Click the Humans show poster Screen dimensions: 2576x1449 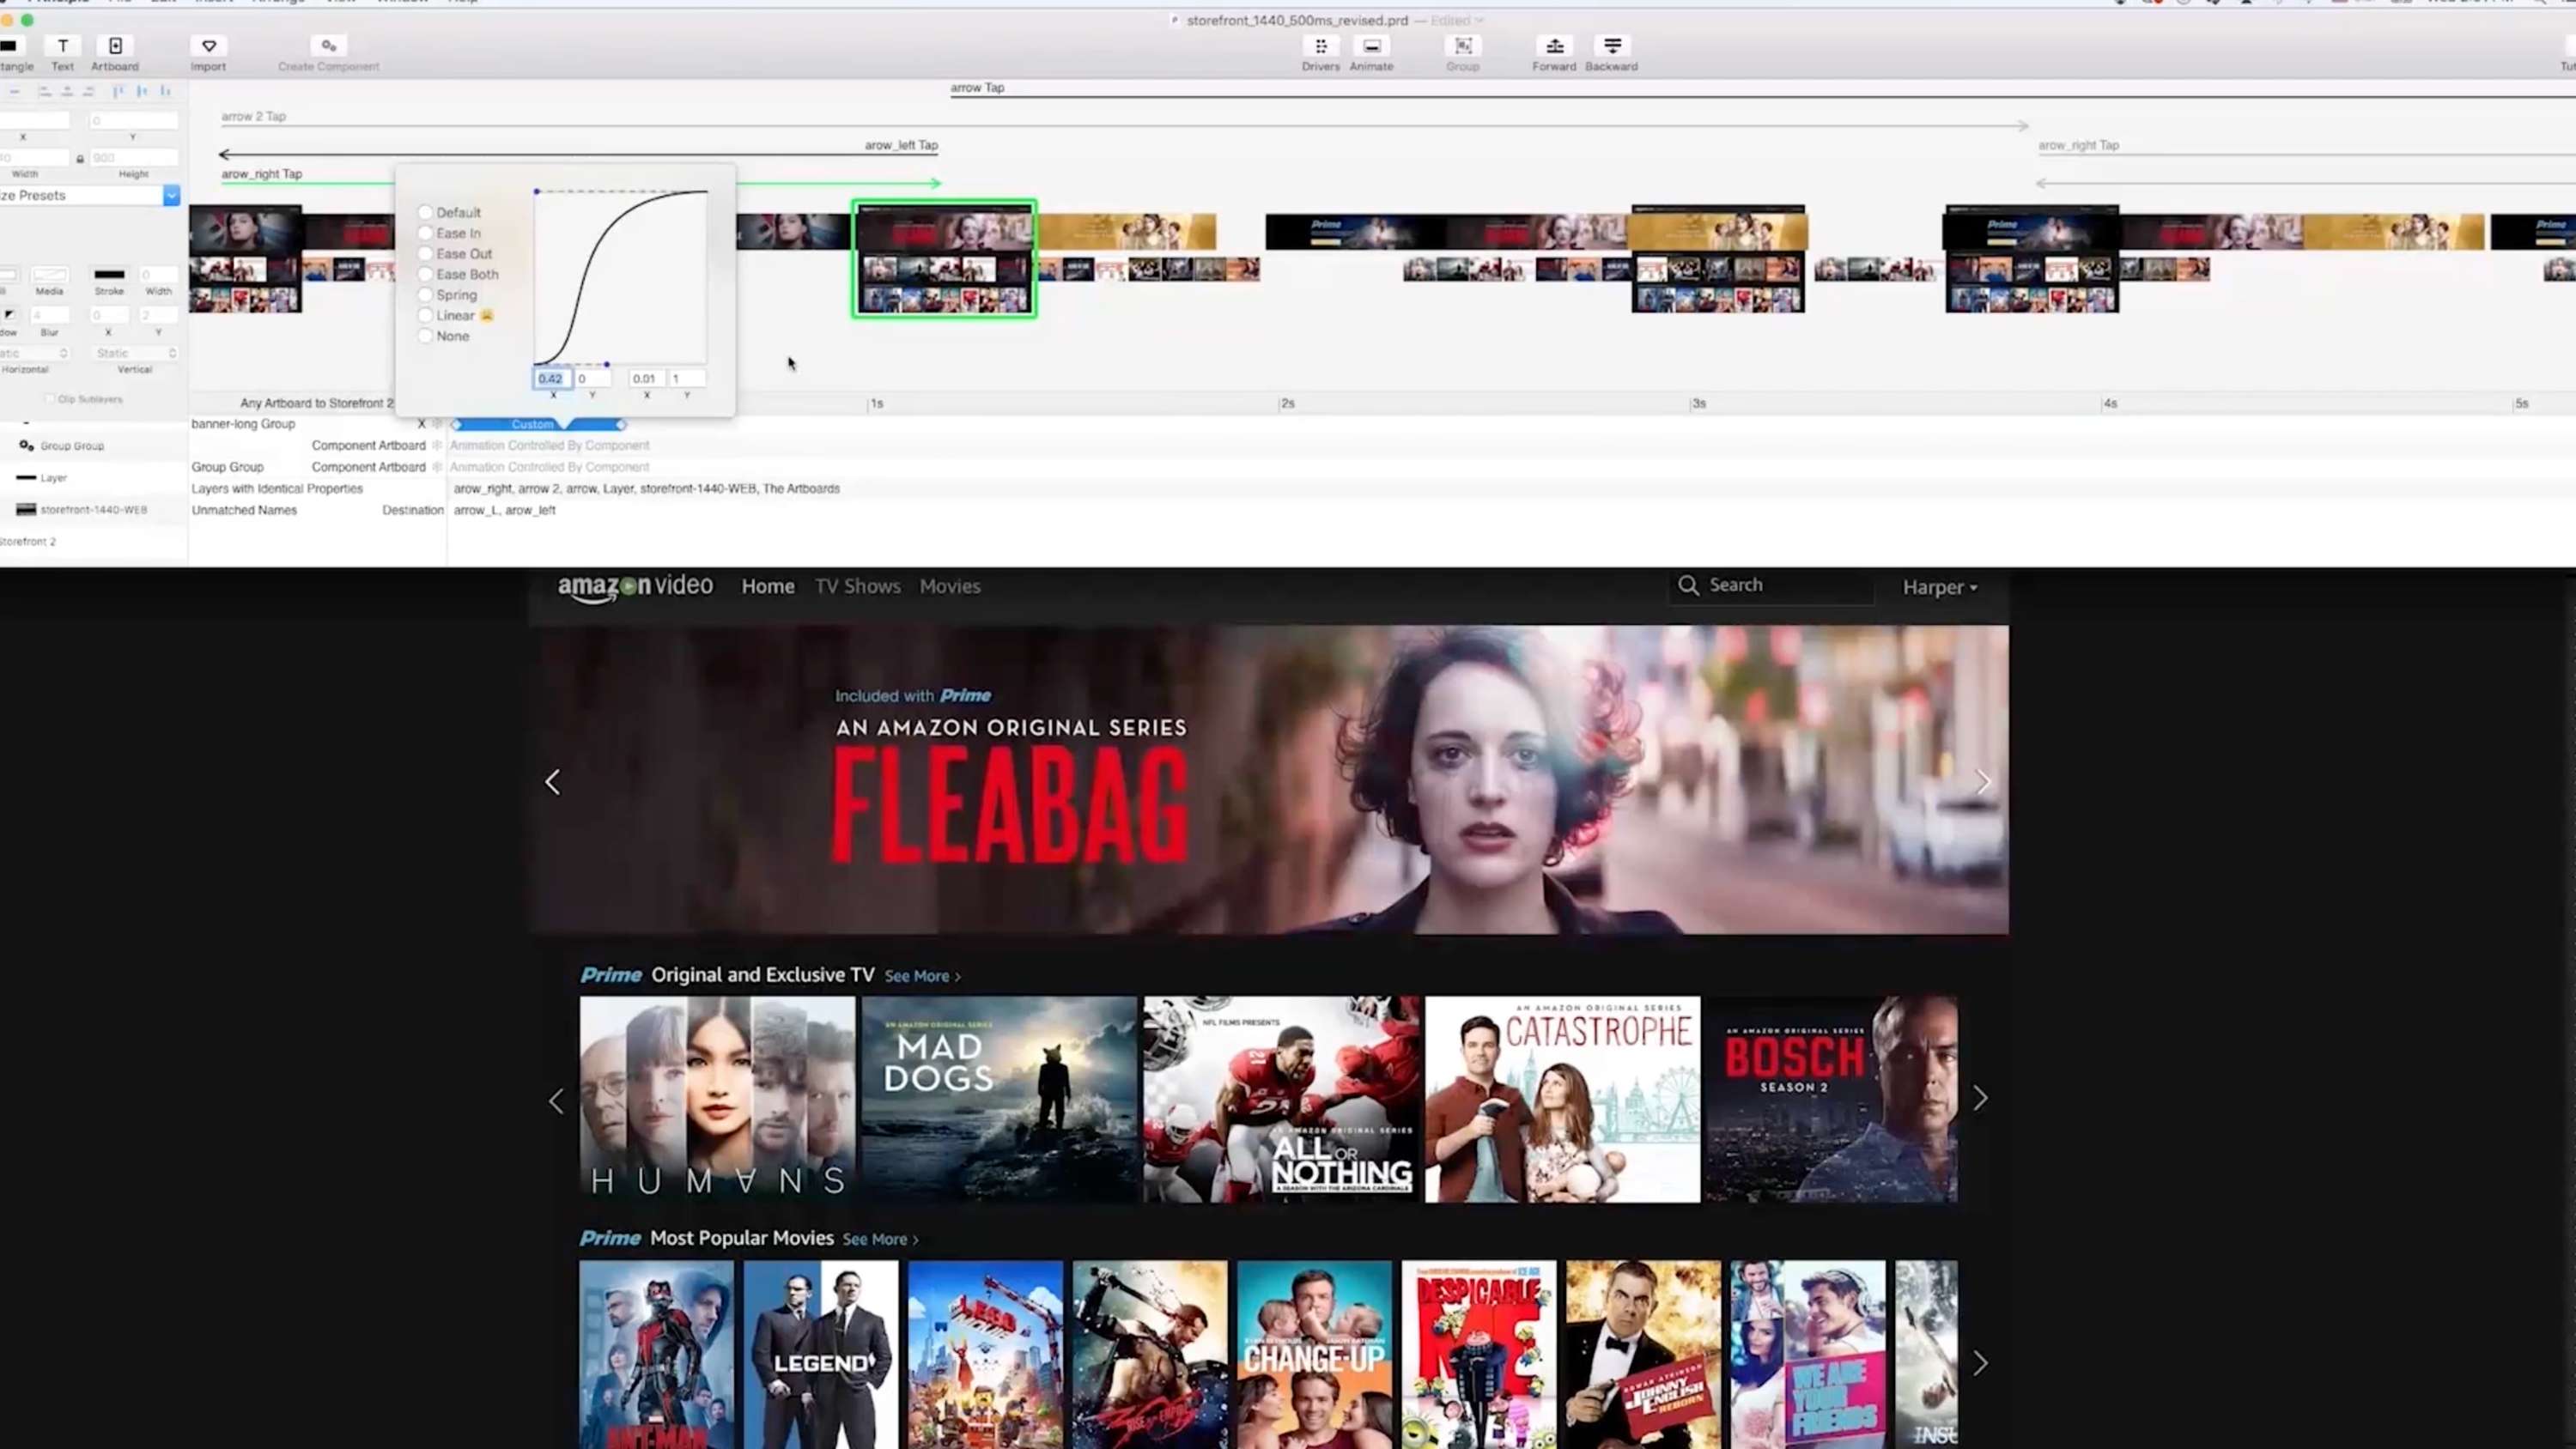coord(717,1099)
